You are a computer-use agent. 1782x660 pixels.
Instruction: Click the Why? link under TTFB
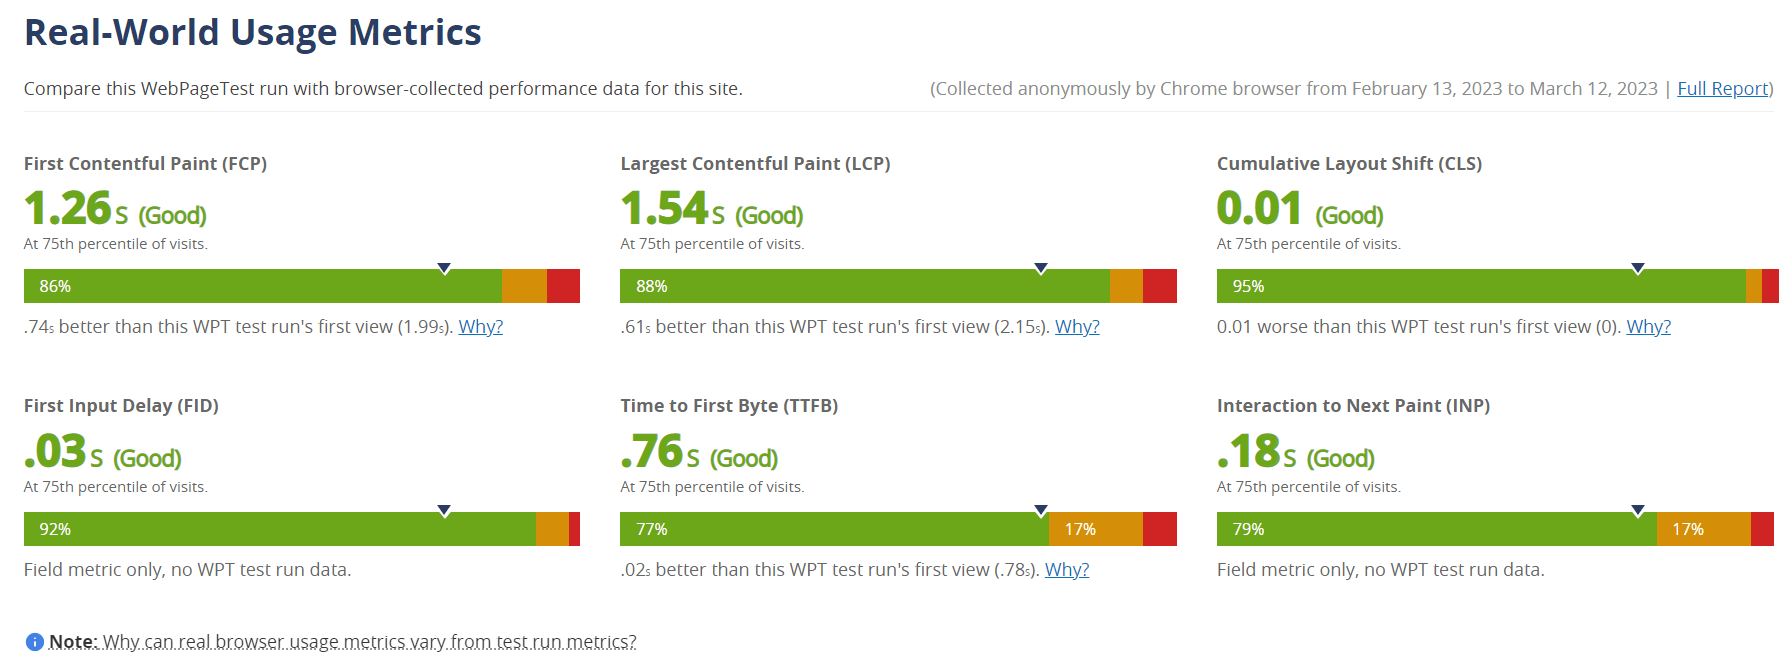tap(1067, 570)
